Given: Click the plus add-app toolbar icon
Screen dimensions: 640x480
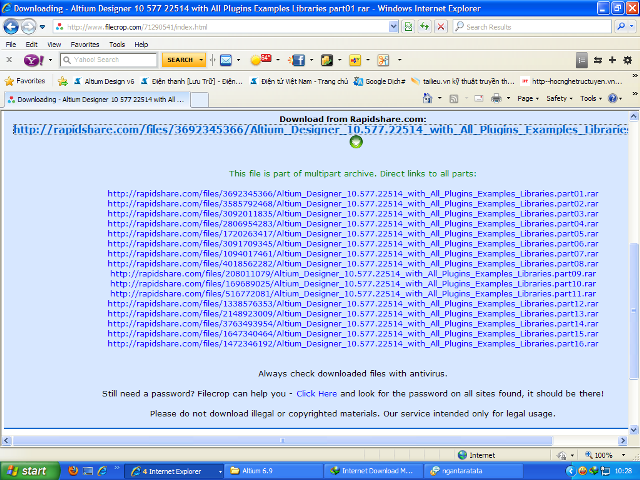Looking at the screenshot, I should (x=612, y=60).
